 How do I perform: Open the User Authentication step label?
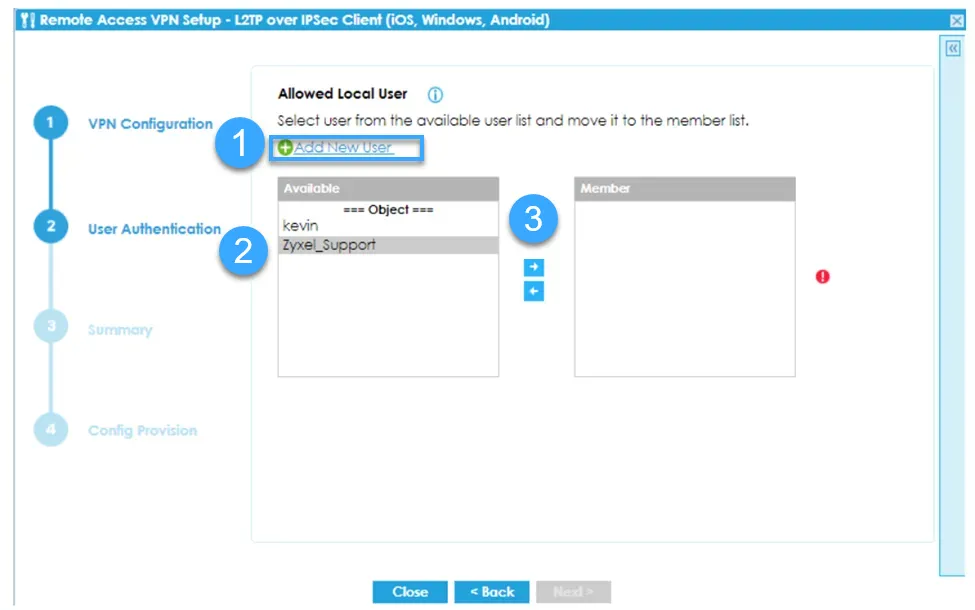click(x=154, y=229)
